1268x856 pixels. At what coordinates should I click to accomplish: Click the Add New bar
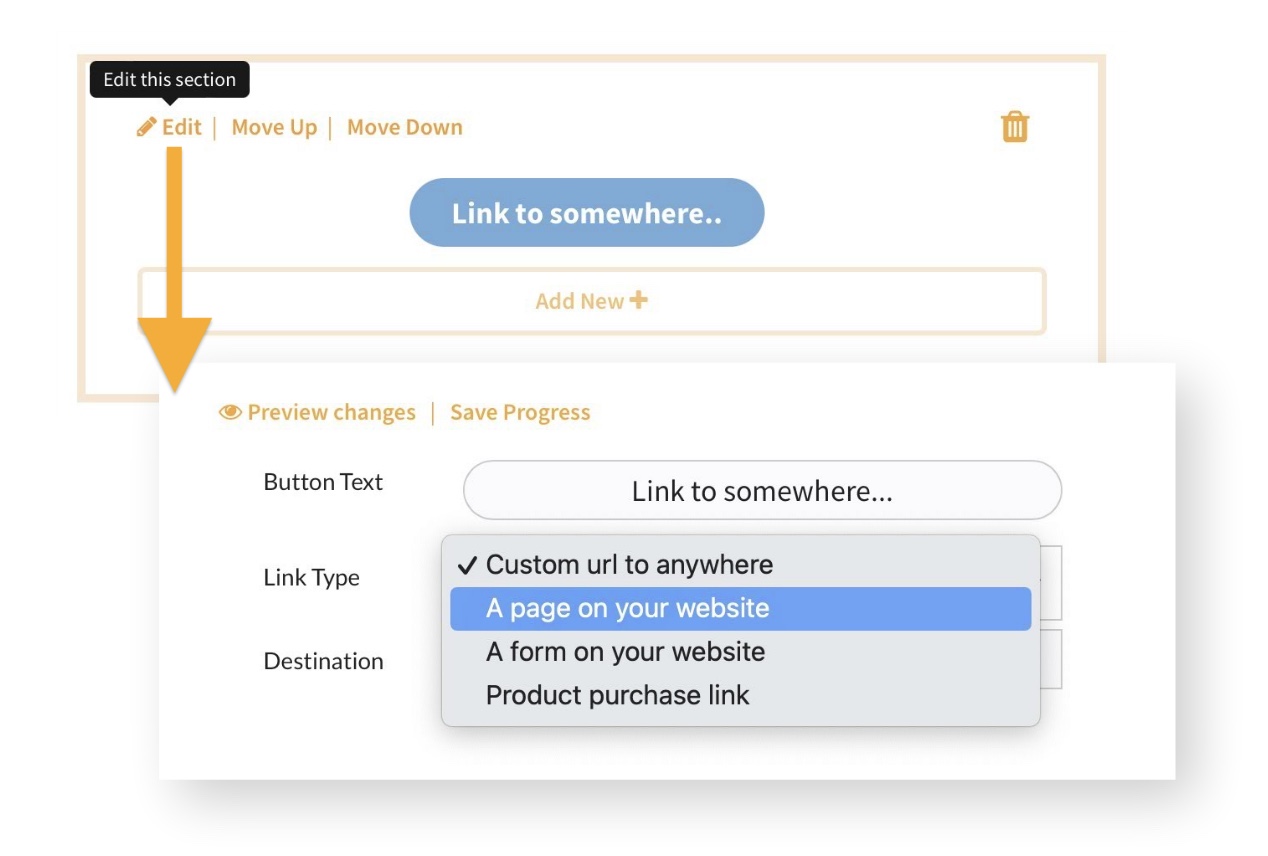tap(591, 301)
